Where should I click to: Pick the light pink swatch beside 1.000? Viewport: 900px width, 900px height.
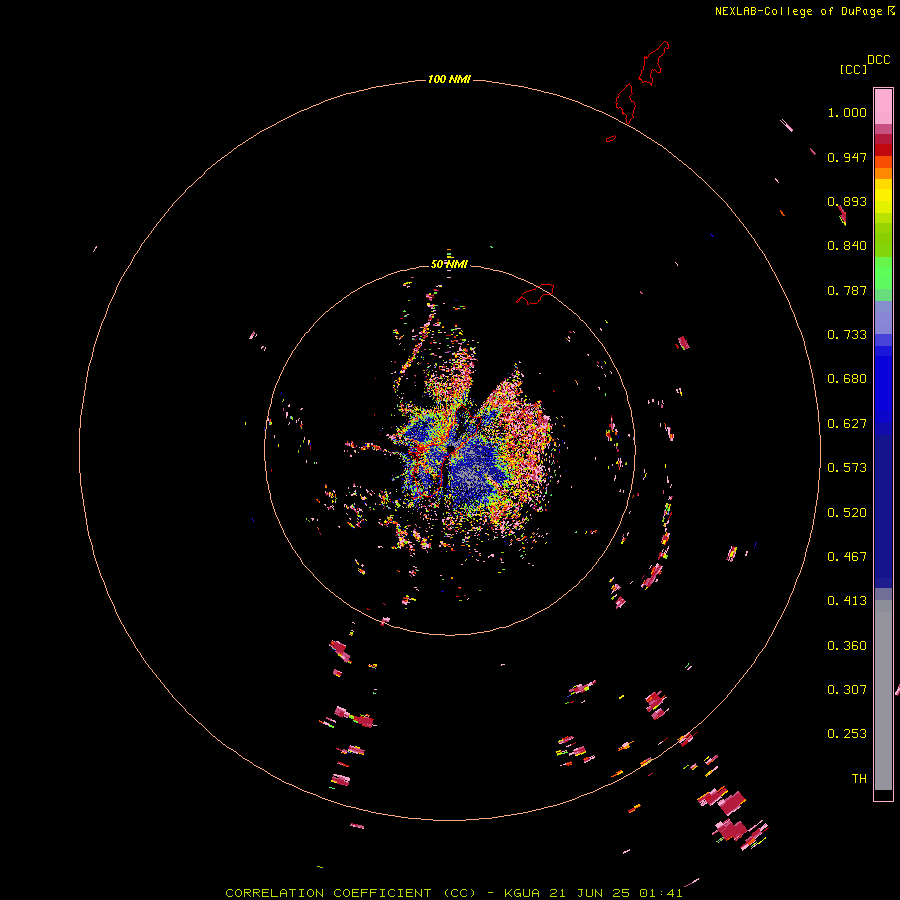click(883, 107)
